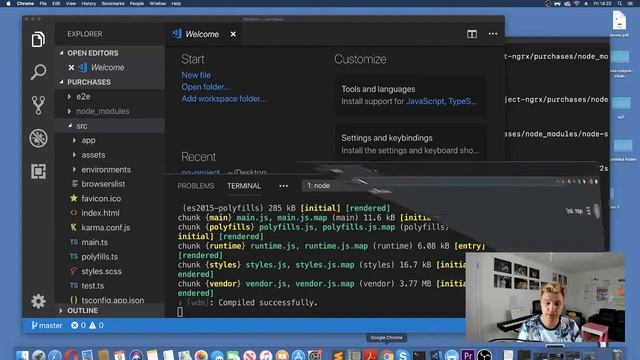The image size is (640, 360).
Task: Open the Manage gear menu
Action: [38, 301]
